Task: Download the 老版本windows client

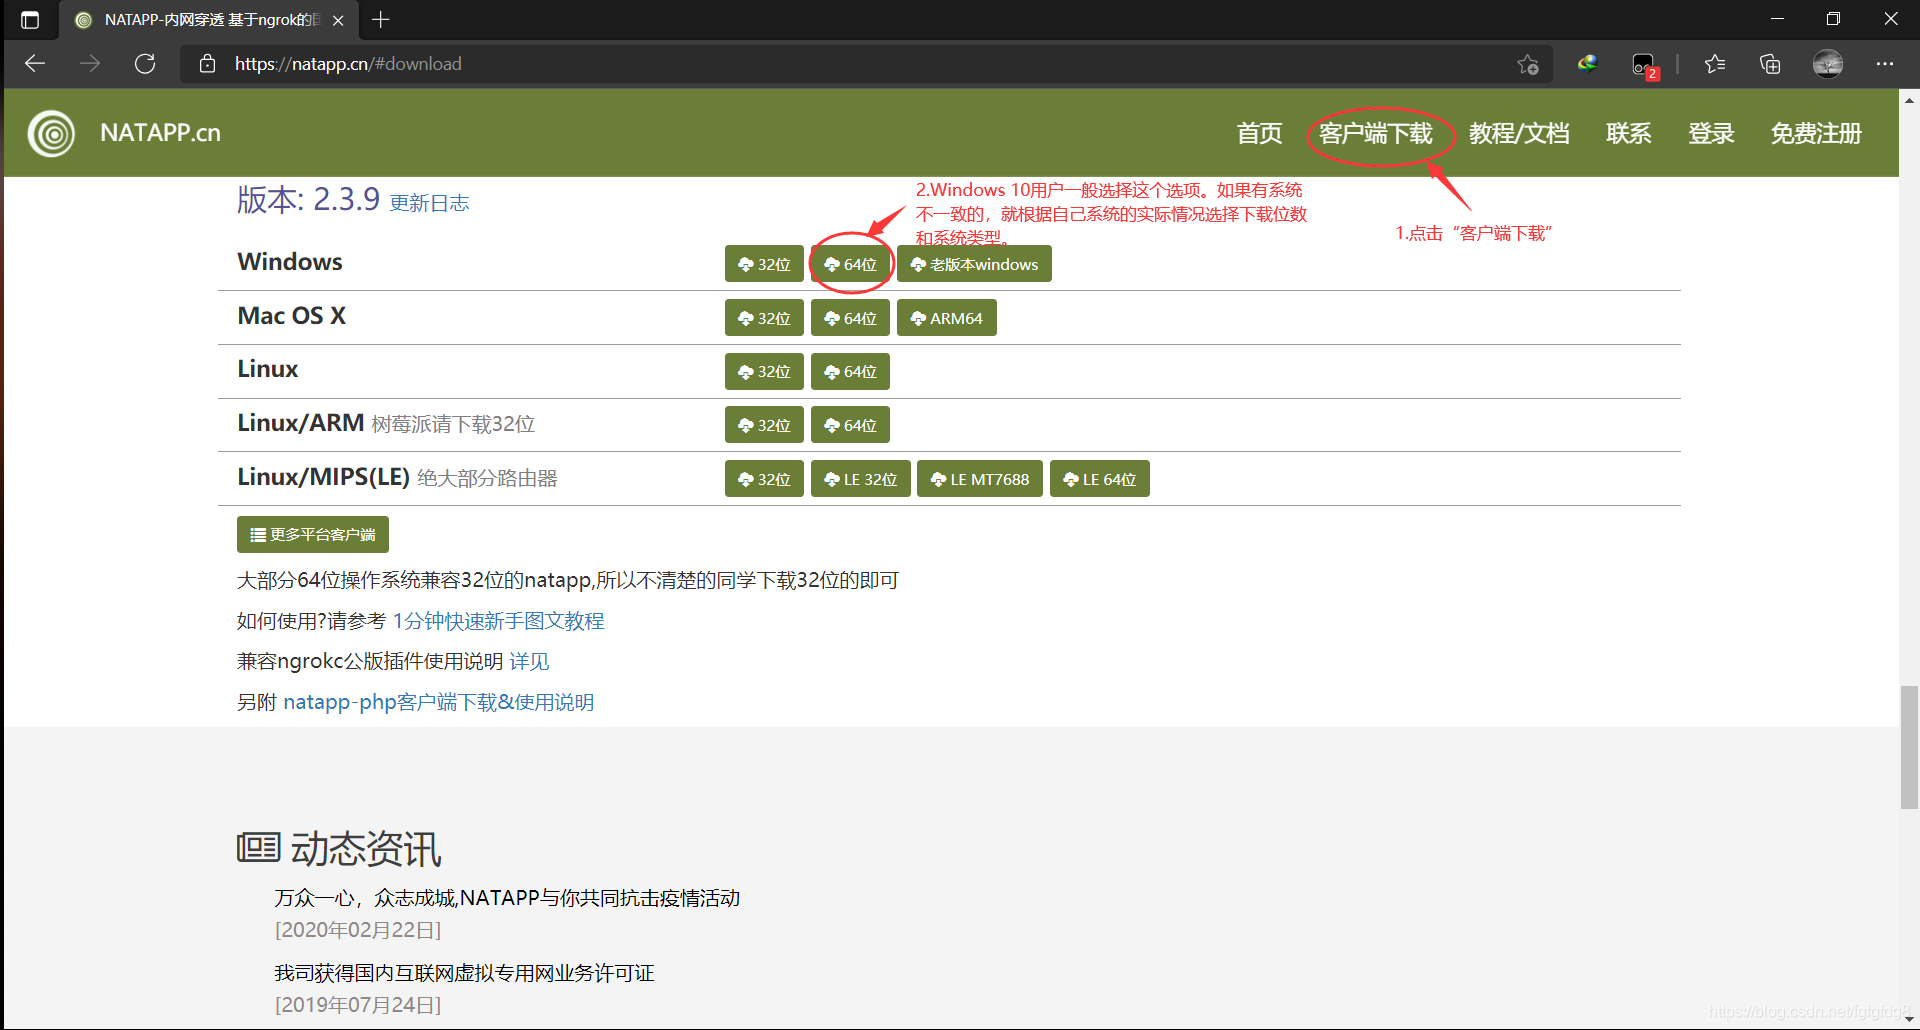Action: click(x=974, y=264)
